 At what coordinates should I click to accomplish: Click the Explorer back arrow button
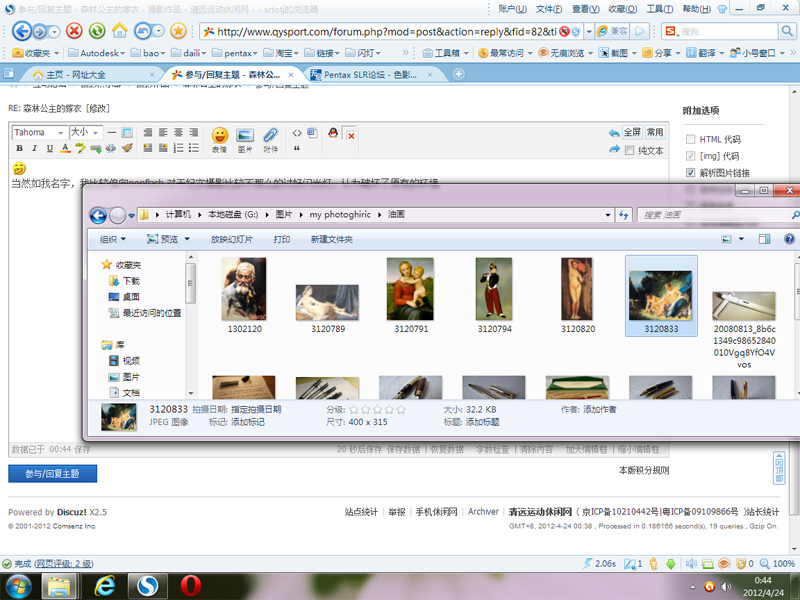coord(98,215)
